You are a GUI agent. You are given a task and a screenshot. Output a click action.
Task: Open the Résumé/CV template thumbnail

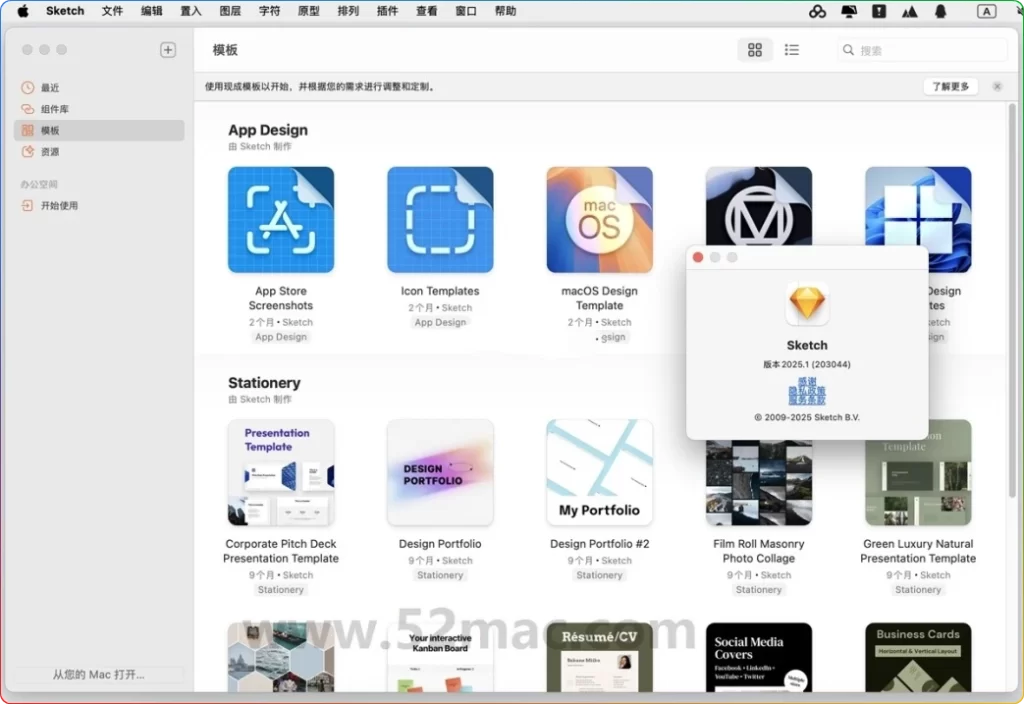(x=600, y=657)
